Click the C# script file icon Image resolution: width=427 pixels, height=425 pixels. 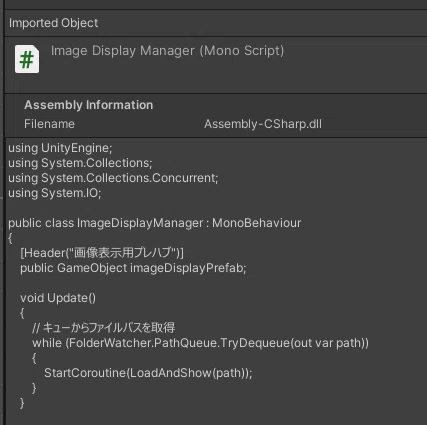click(27, 59)
